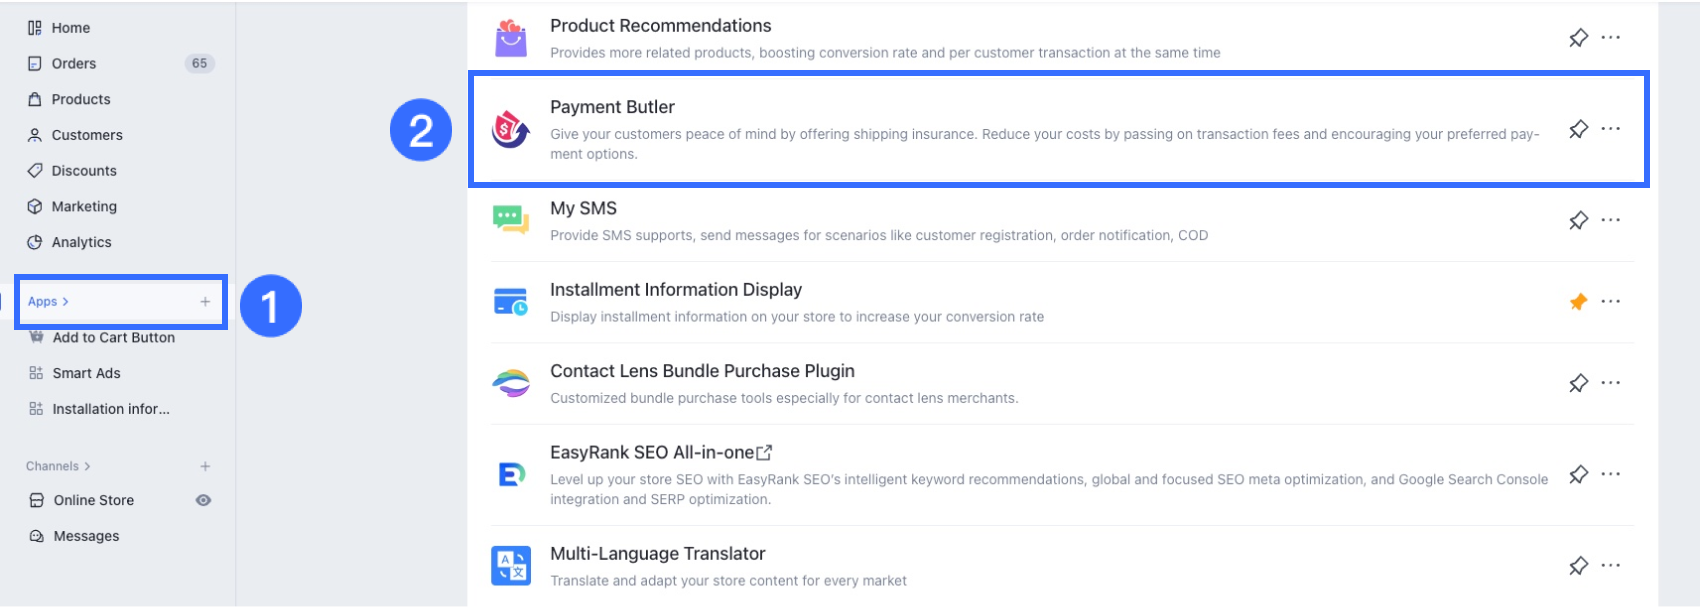The height and width of the screenshot is (607, 1700).
Task: Select Smart Ads under Apps
Action: point(86,373)
